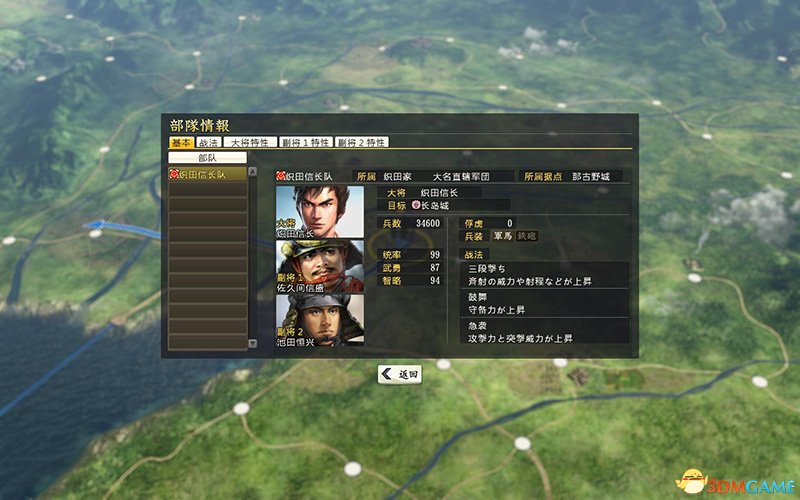Image resolution: width=800 pixels, height=500 pixels.
Task: Select the 副将2特性 tab
Action: pos(362,142)
